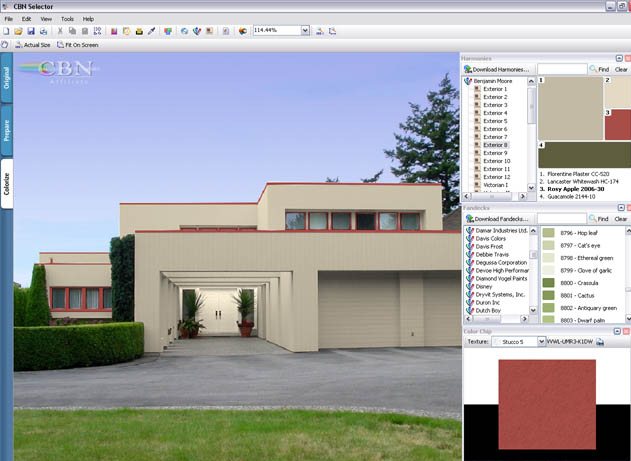
Task: Click the Fit On Screen button
Action: [x=78, y=45]
